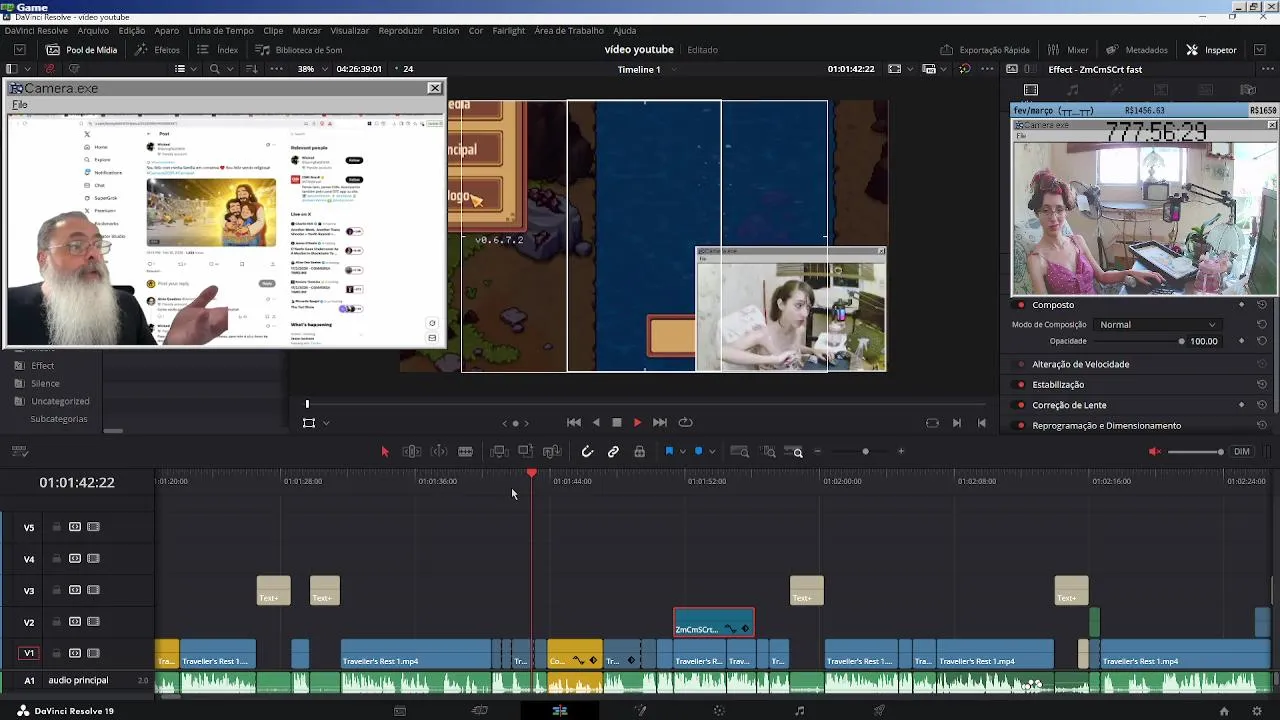The image size is (1280, 720).
Task: Toggle auto track selector on V3
Action: pos(75,590)
